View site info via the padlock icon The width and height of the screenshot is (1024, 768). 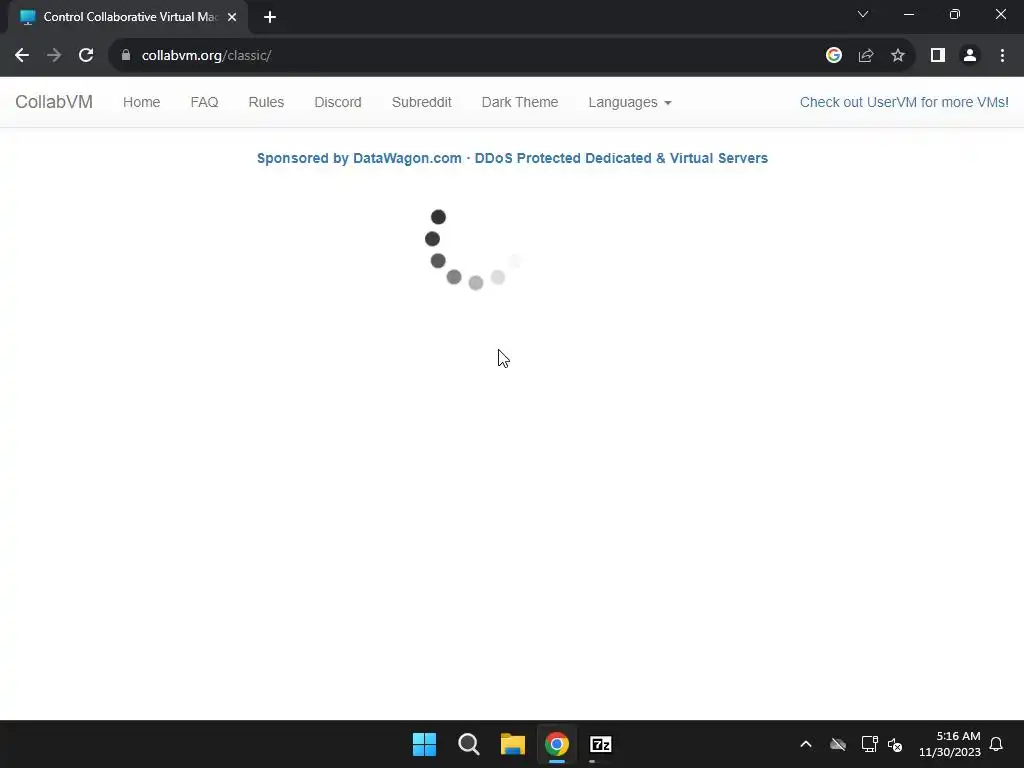126,56
